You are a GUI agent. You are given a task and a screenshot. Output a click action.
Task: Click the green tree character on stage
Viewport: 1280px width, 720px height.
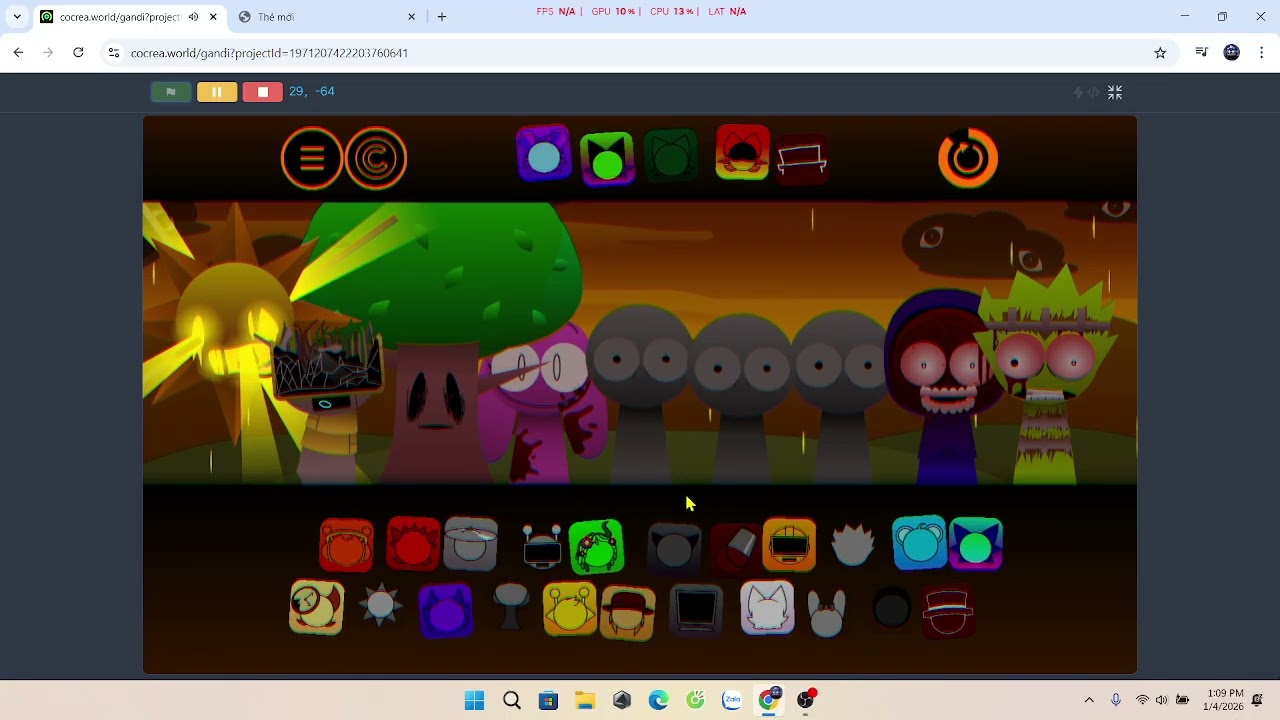coord(435,340)
